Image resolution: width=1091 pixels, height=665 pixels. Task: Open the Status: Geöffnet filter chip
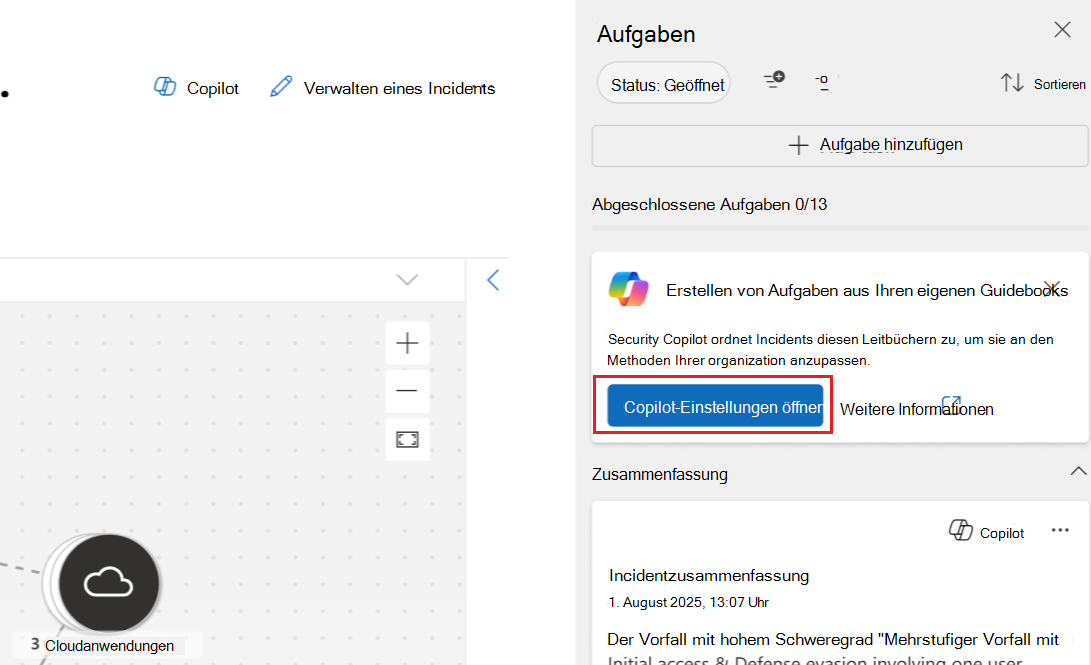(x=663, y=83)
